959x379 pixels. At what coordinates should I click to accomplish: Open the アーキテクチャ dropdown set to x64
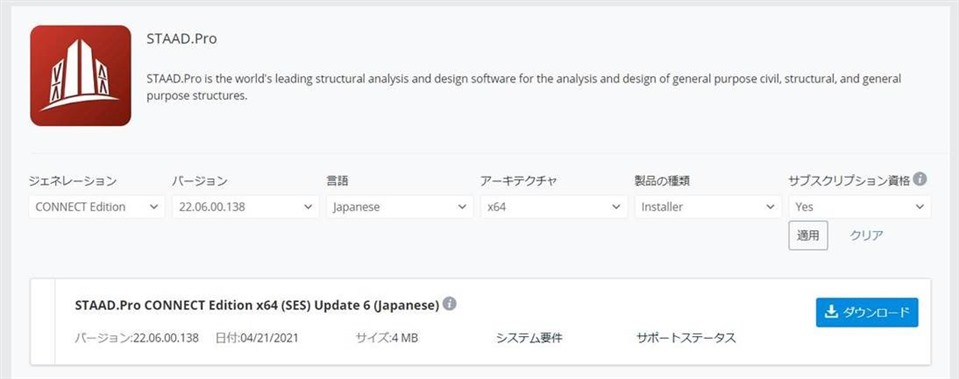[554, 207]
